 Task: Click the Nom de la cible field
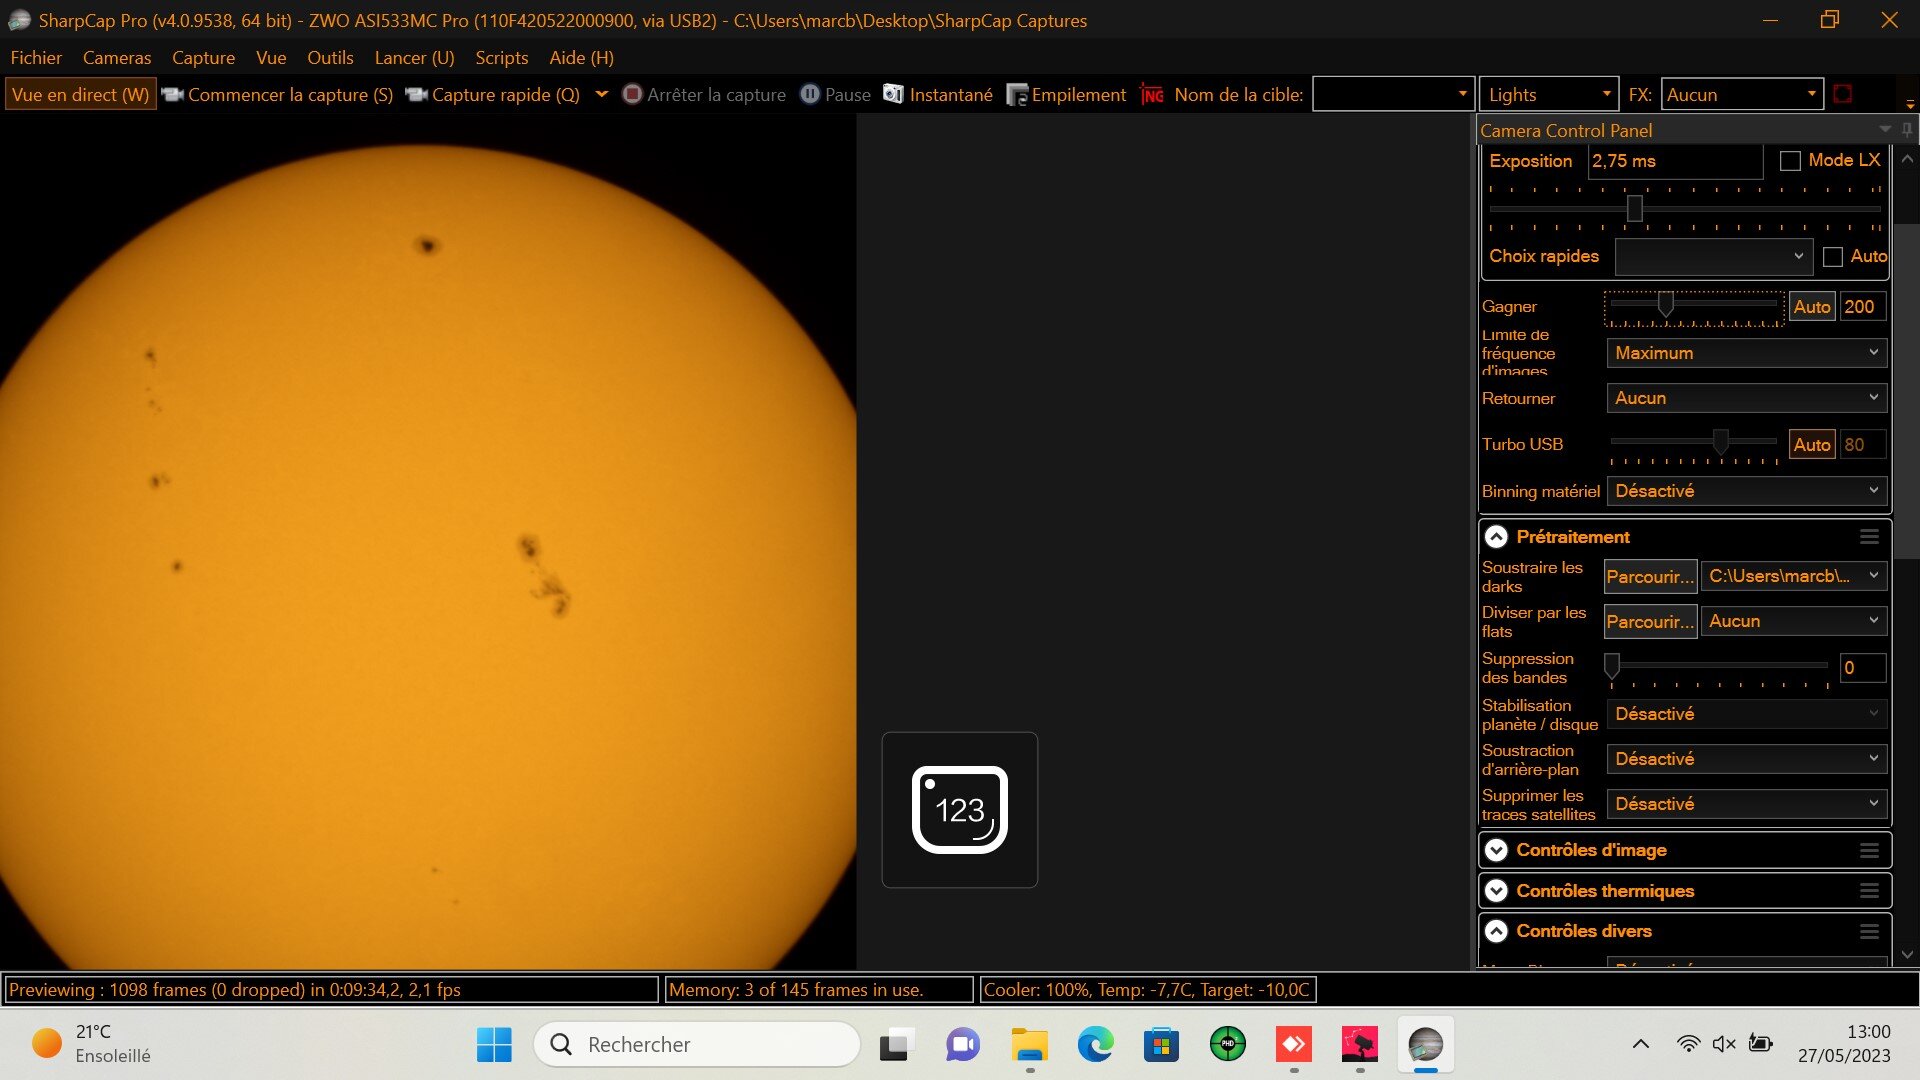(x=1393, y=94)
